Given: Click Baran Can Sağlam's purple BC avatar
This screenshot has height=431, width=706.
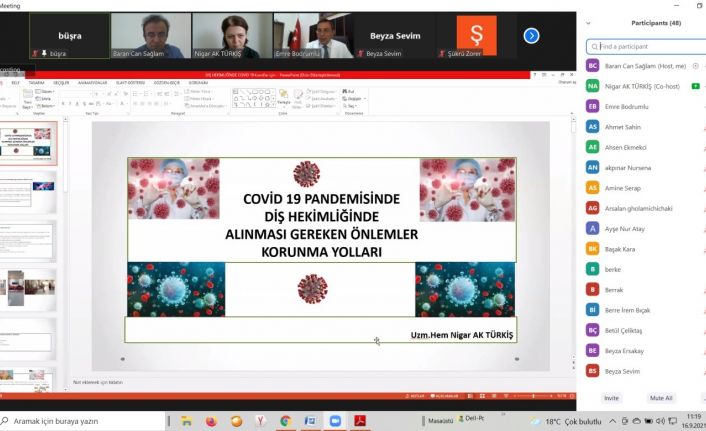Looking at the screenshot, I should coord(593,66).
